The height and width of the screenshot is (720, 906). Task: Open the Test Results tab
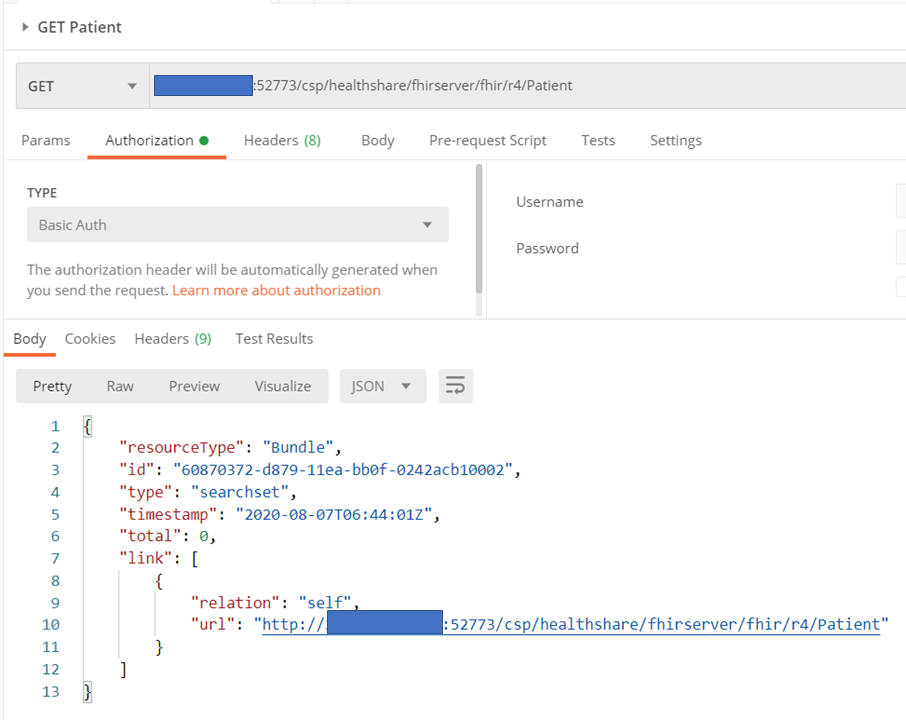point(274,339)
